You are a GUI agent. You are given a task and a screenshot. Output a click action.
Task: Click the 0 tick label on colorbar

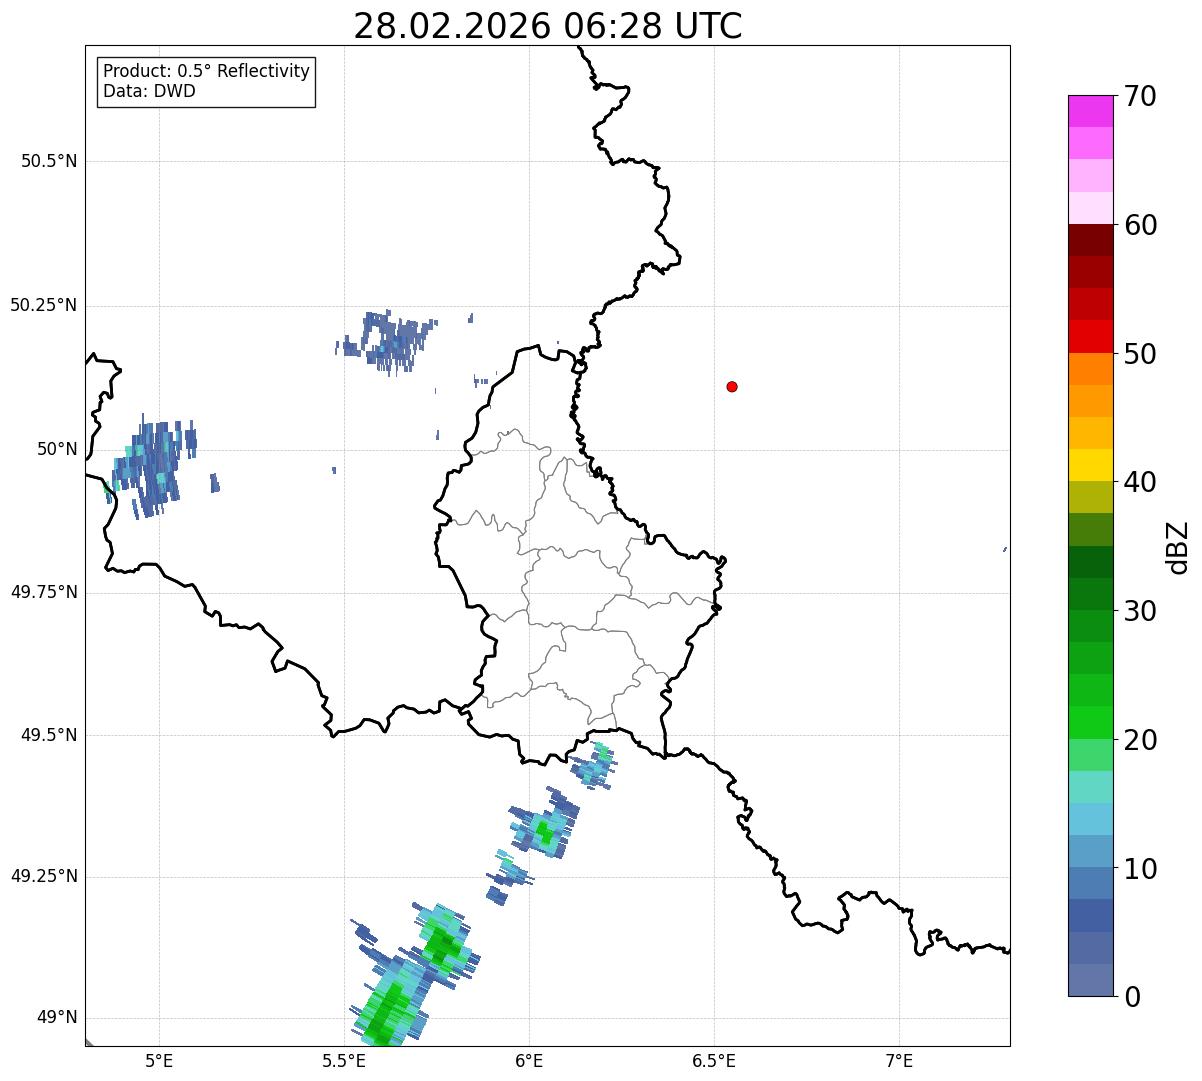pyautogui.click(x=1131, y=997)
